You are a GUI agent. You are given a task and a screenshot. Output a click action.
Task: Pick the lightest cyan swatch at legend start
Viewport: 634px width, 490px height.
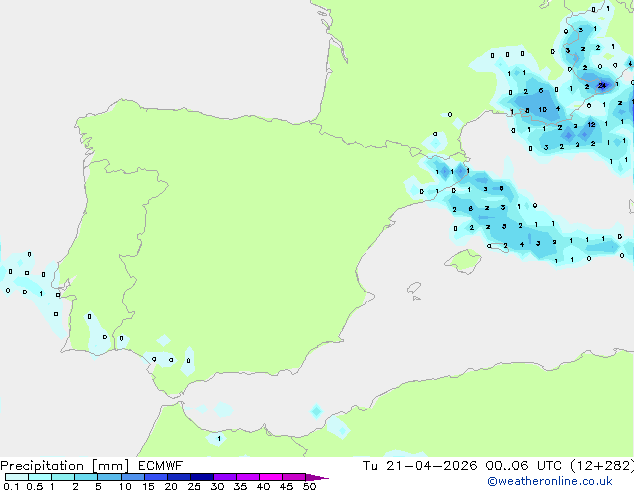pos(15,477)
